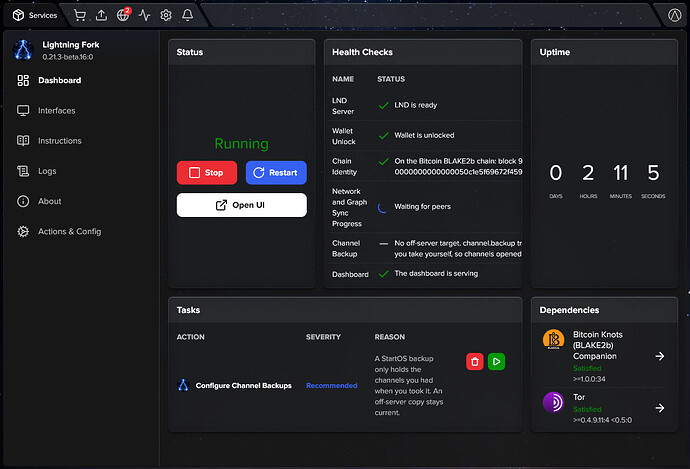
Task: Click the StartOS logo icon at top right
Action: click(674, 15)
